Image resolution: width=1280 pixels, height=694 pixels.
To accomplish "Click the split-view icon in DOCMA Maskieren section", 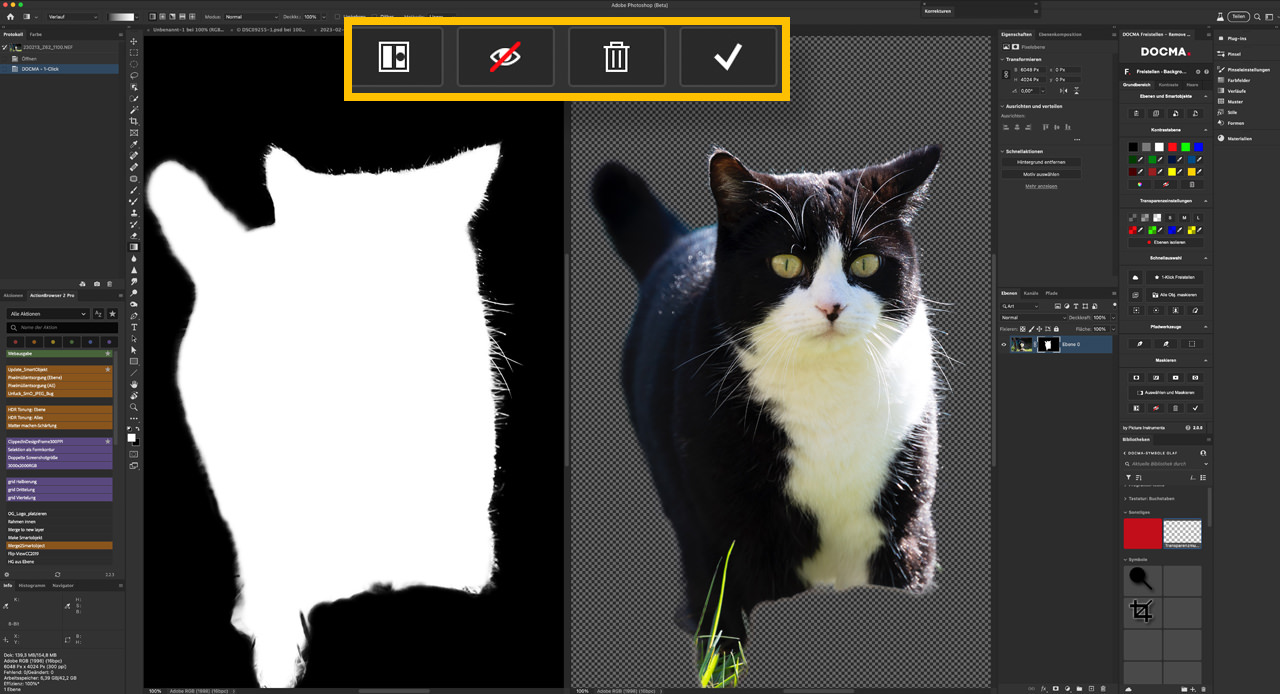I will [1136, 408].
